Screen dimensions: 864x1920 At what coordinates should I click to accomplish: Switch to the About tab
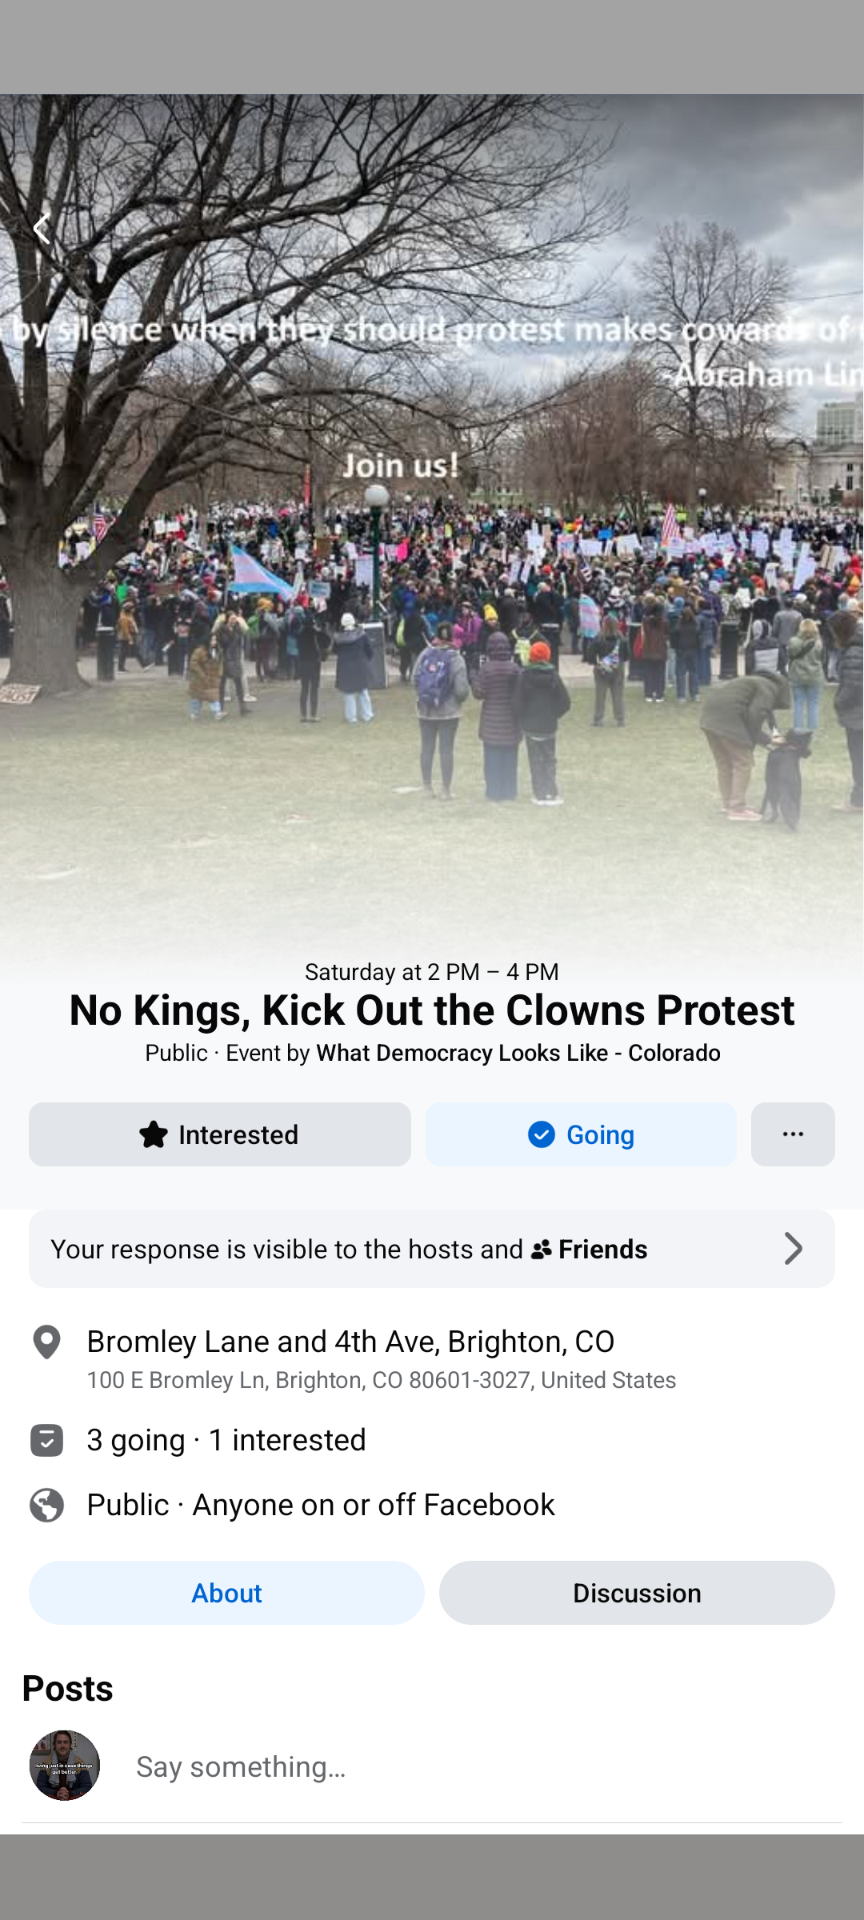point(227,1593)
